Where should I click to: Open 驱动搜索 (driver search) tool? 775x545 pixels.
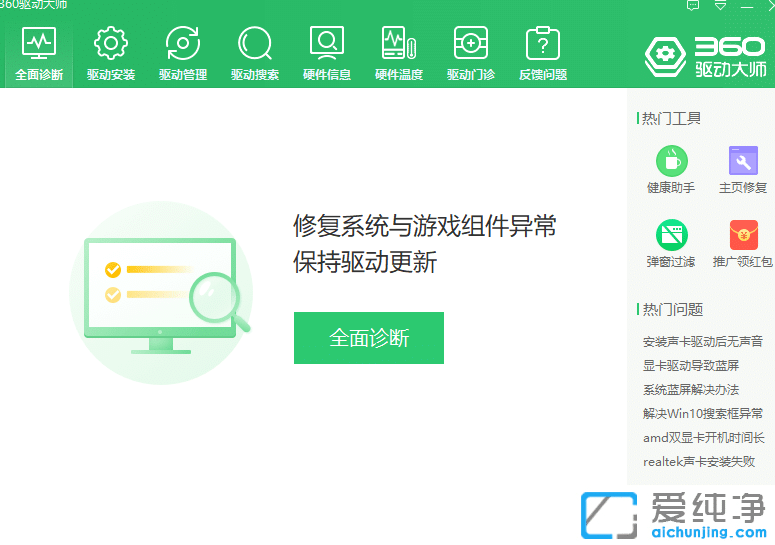(254, 54)
